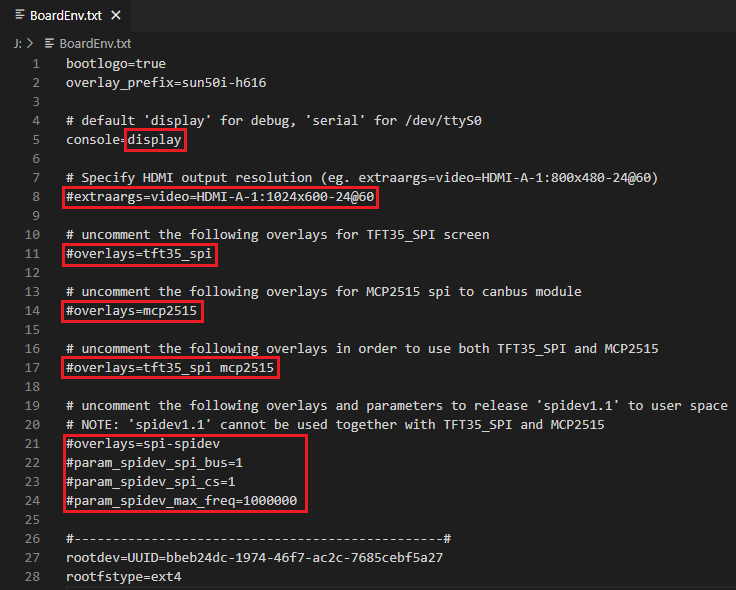
Task: Click the #overlays=spi-spidev line
Action: (x=143, y=444)
